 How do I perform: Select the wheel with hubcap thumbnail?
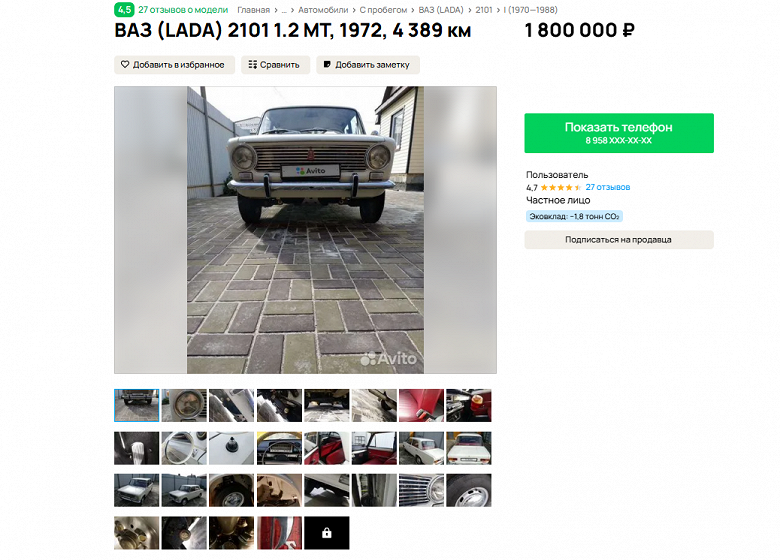(469, 490)
